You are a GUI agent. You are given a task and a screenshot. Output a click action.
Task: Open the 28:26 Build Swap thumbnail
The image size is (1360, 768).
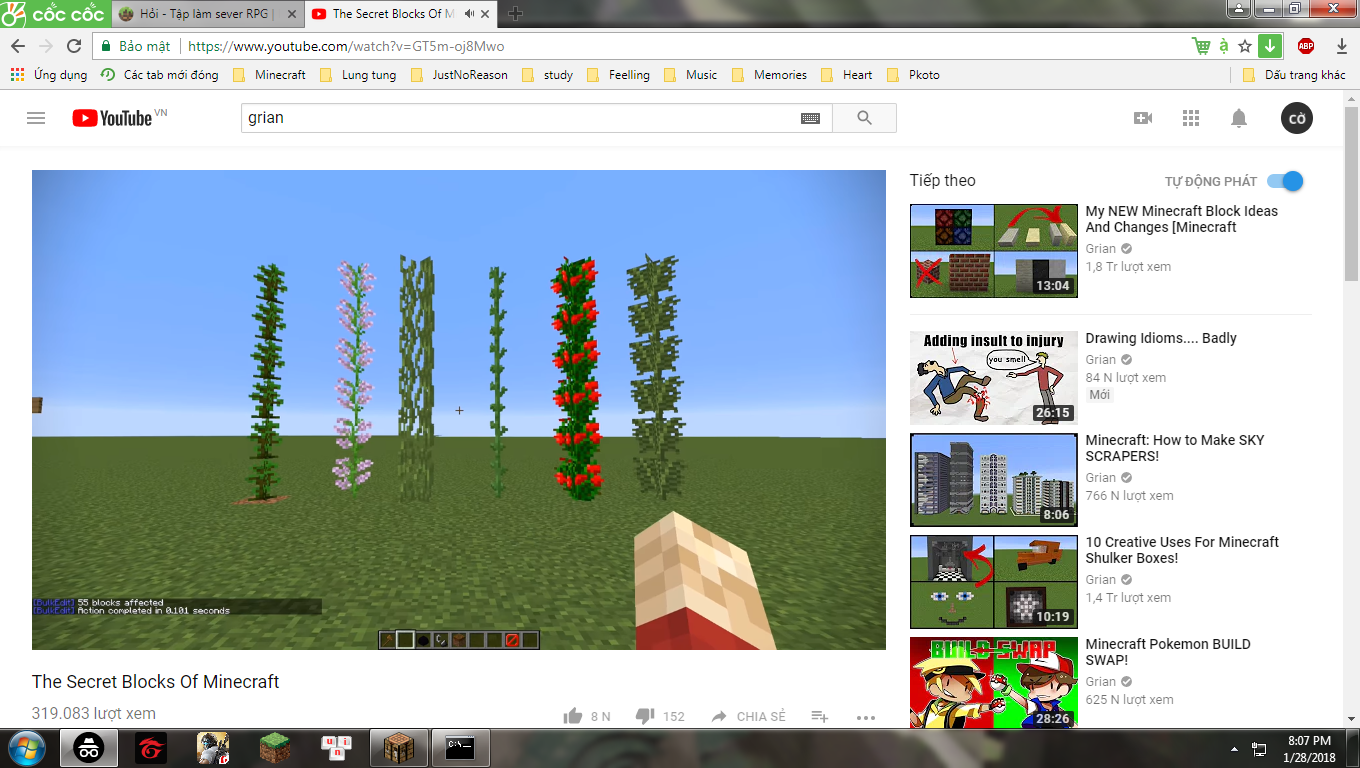click(994, 682)
